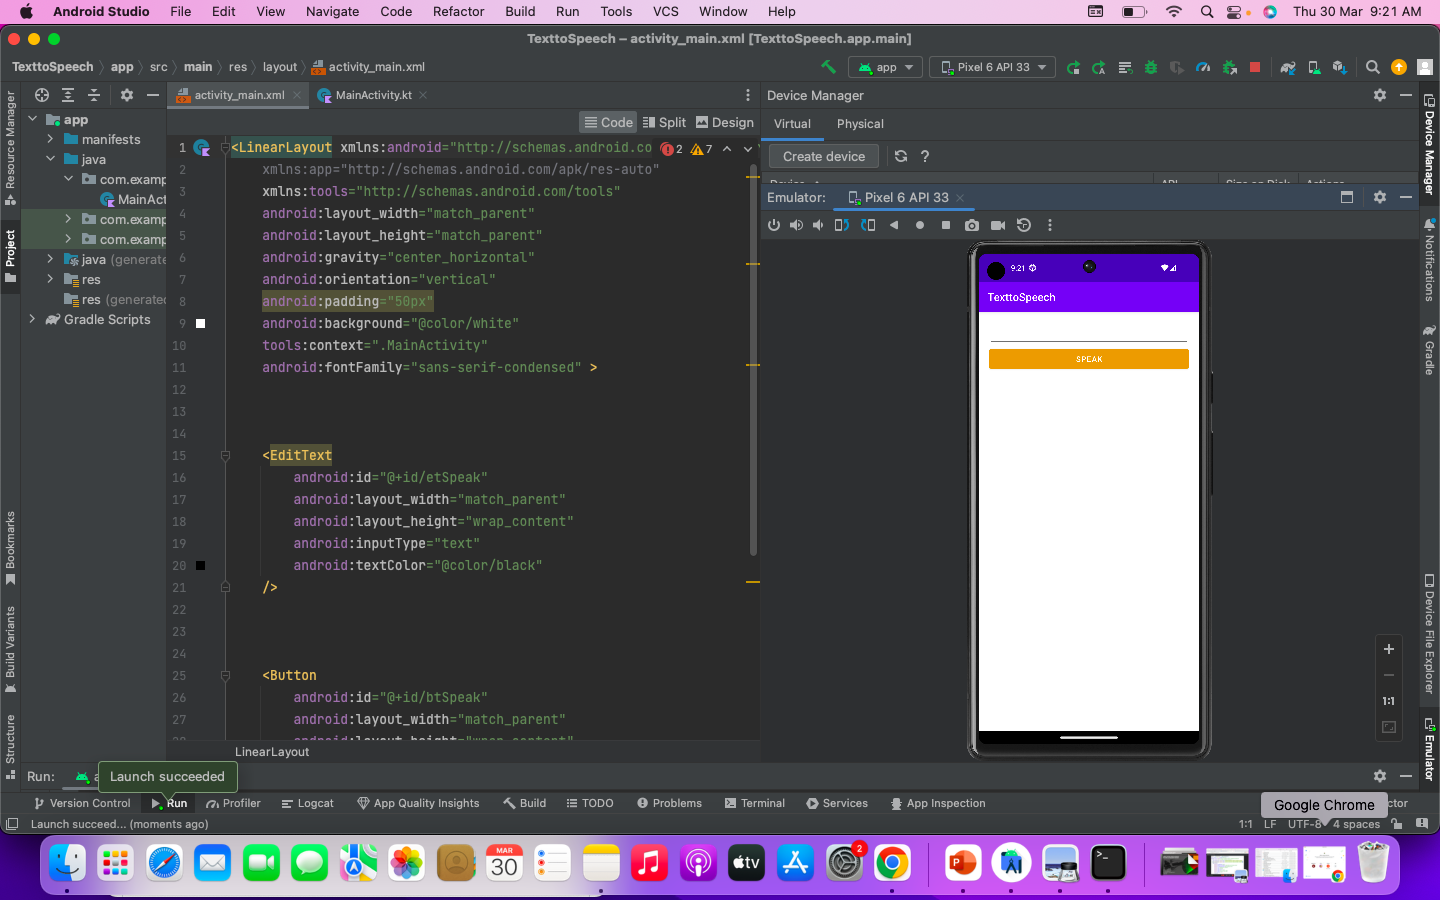Click Create device in Device Manager

823,156
